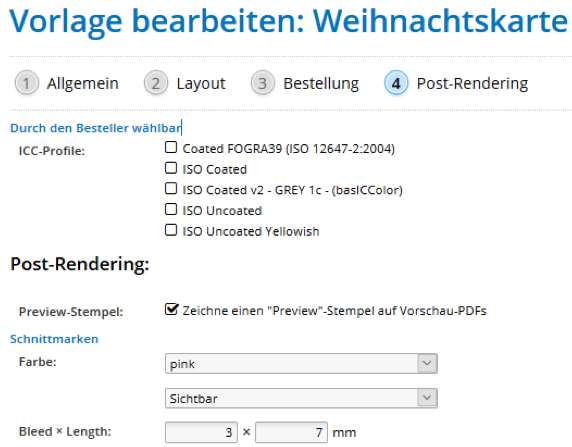Enable the ISO Uncoated checkbox
Viewport: 572px width, 447px height.
click(171, 209)
